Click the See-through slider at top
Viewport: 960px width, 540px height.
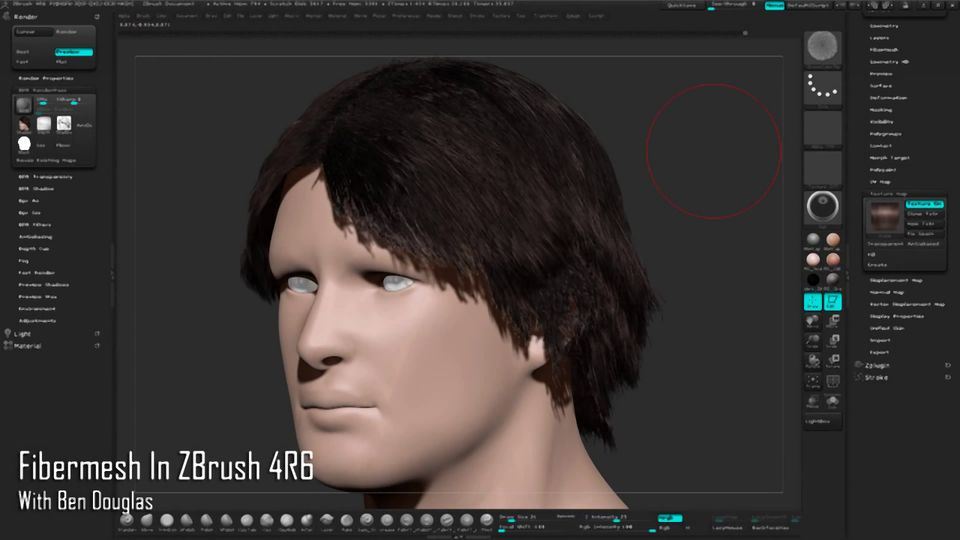[731, 5]
